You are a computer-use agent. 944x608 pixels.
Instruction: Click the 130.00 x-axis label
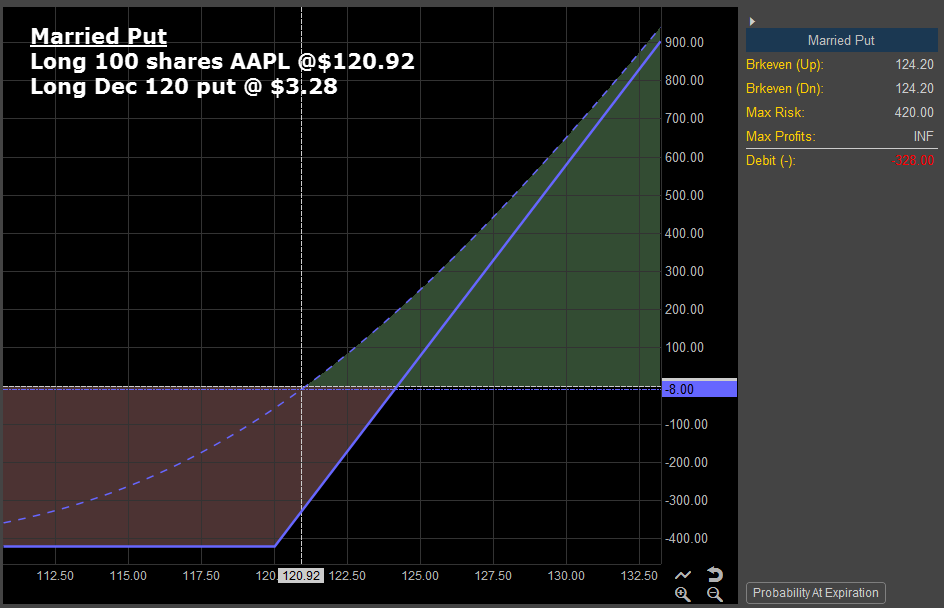point(566,575)
